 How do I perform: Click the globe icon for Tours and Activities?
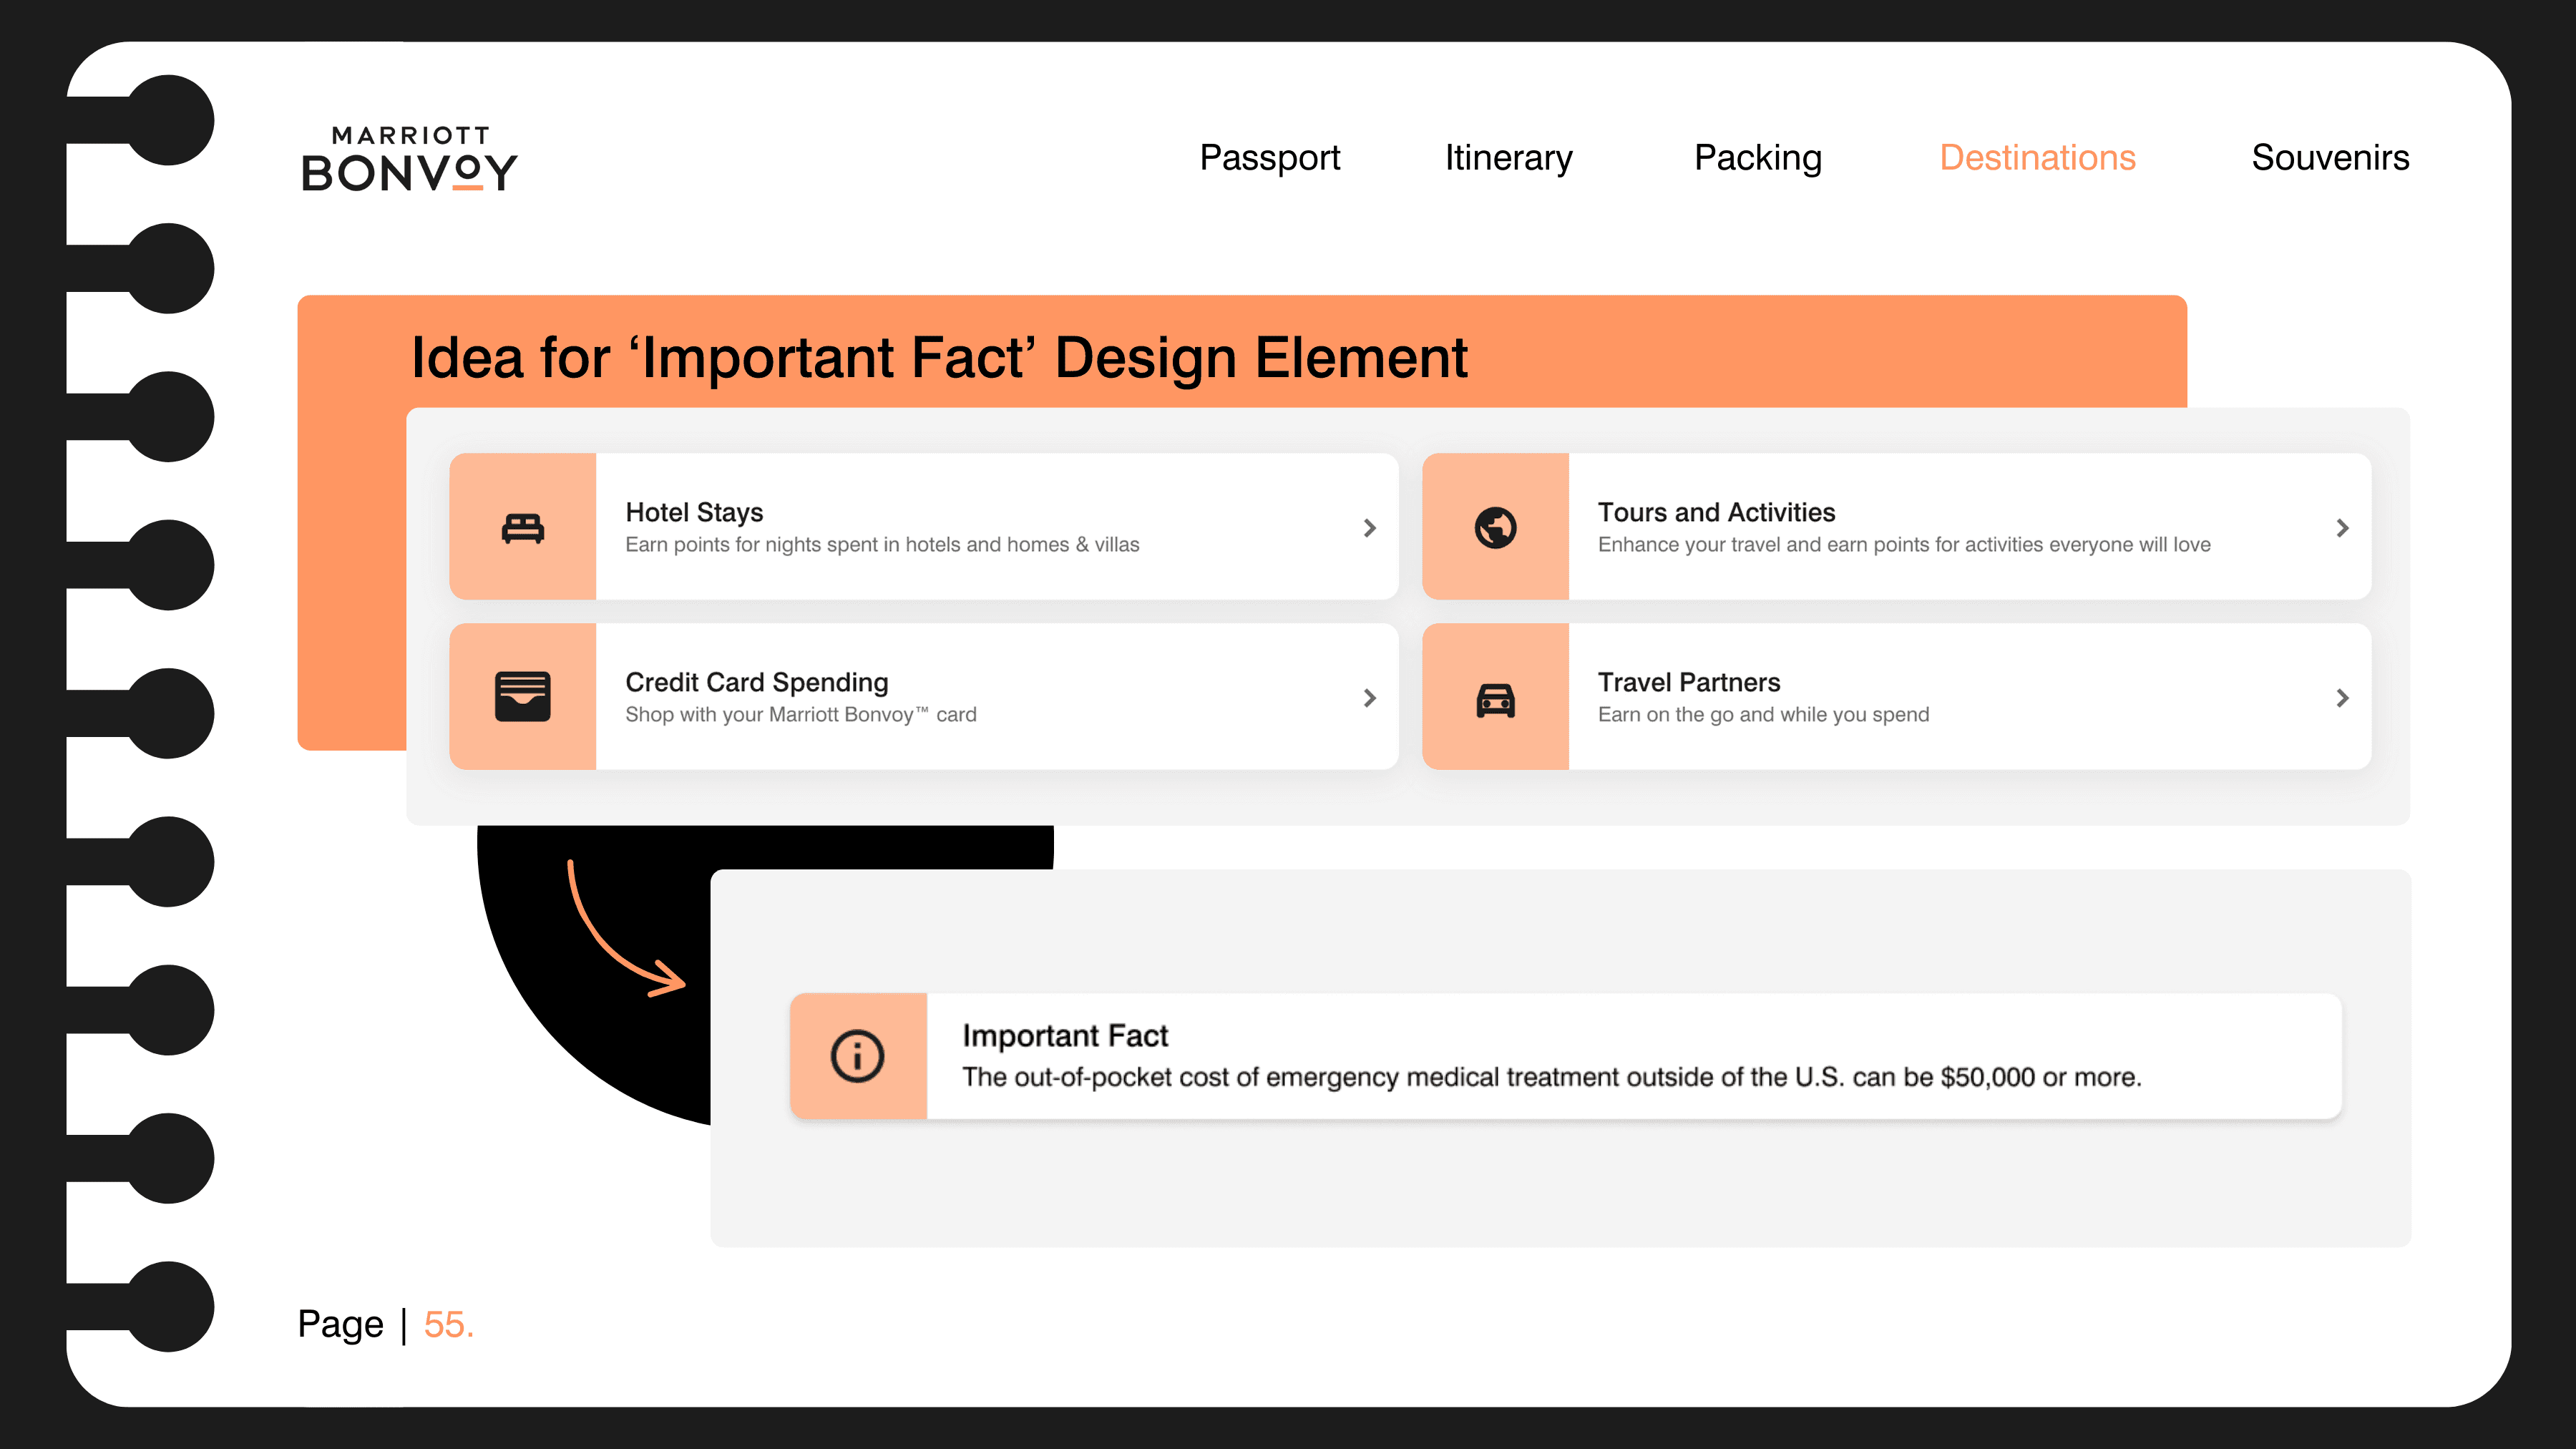coord(1495,527)
